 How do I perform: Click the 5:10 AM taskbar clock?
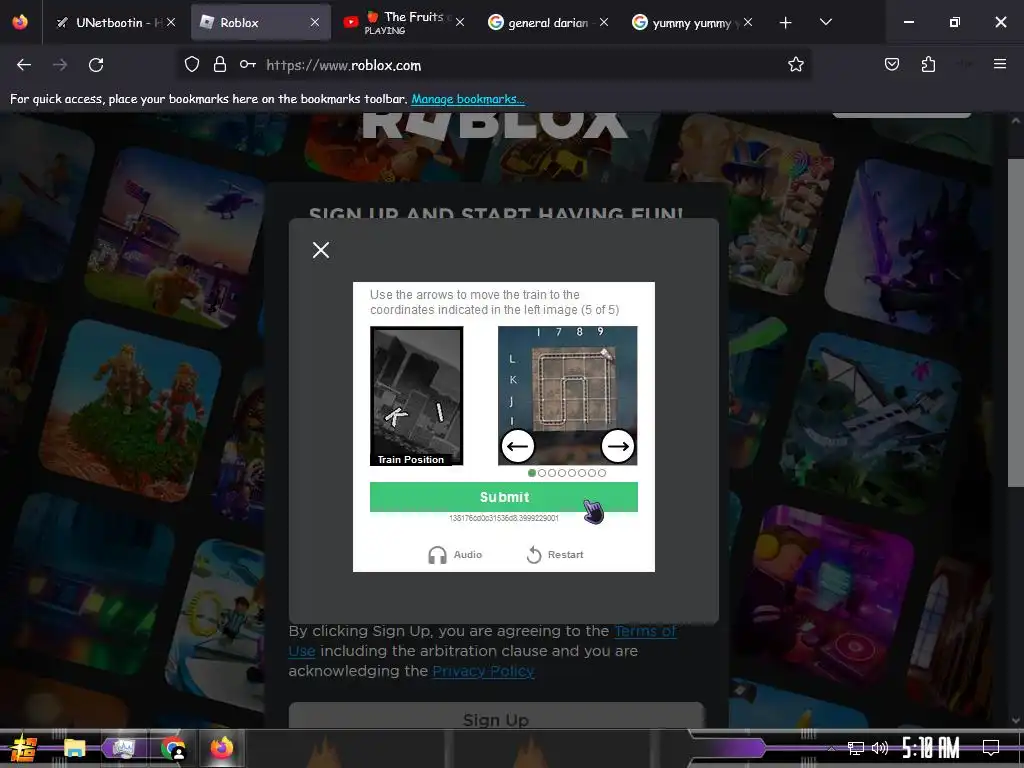[931, 748]
